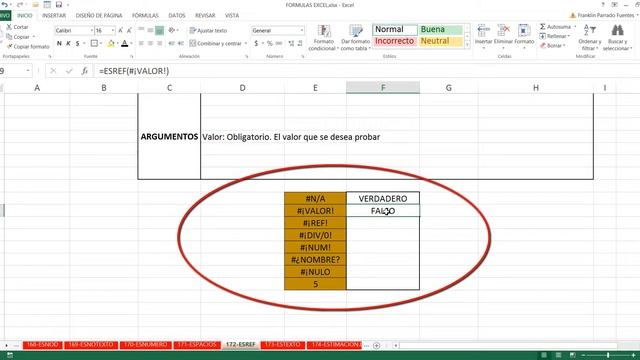640x360 pixels.
Task: Switch to DISEÑO DE PÁGINA tab
Action: [99, 16]
